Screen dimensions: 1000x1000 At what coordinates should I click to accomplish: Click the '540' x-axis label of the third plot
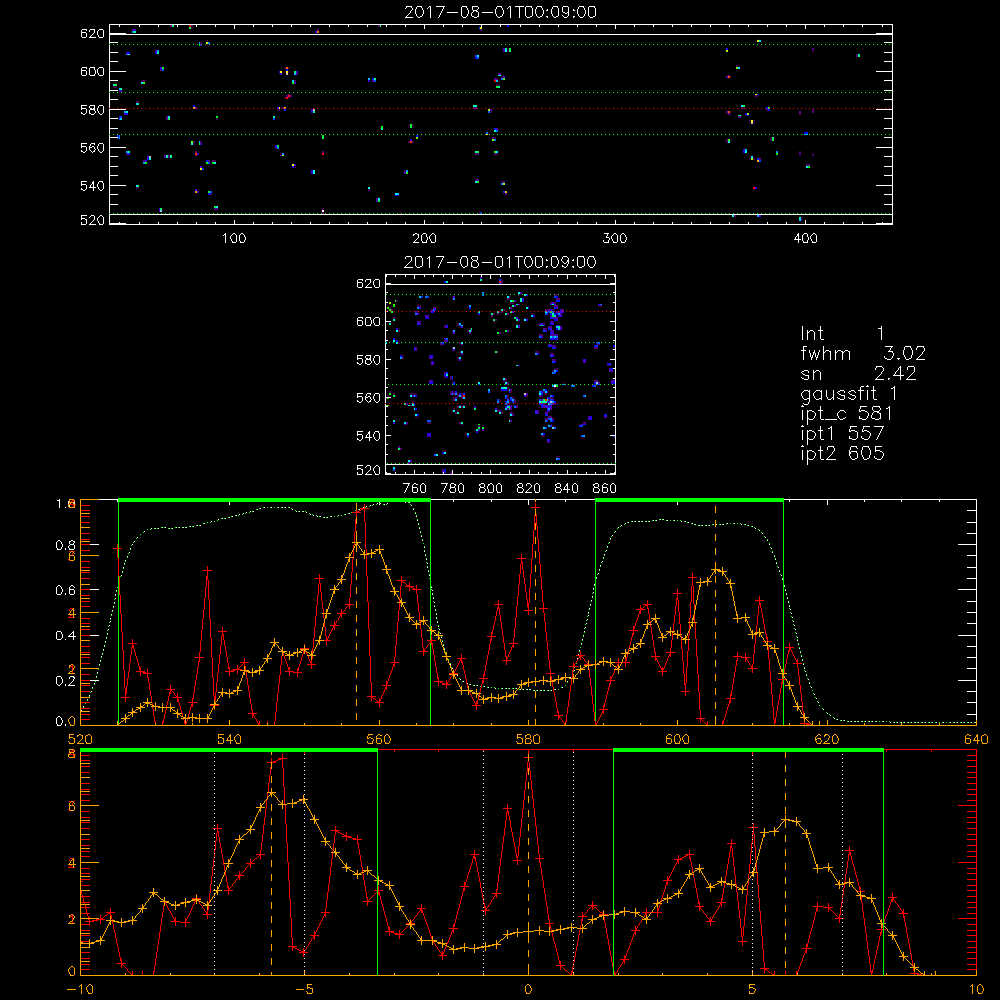[x=230, y=740]
